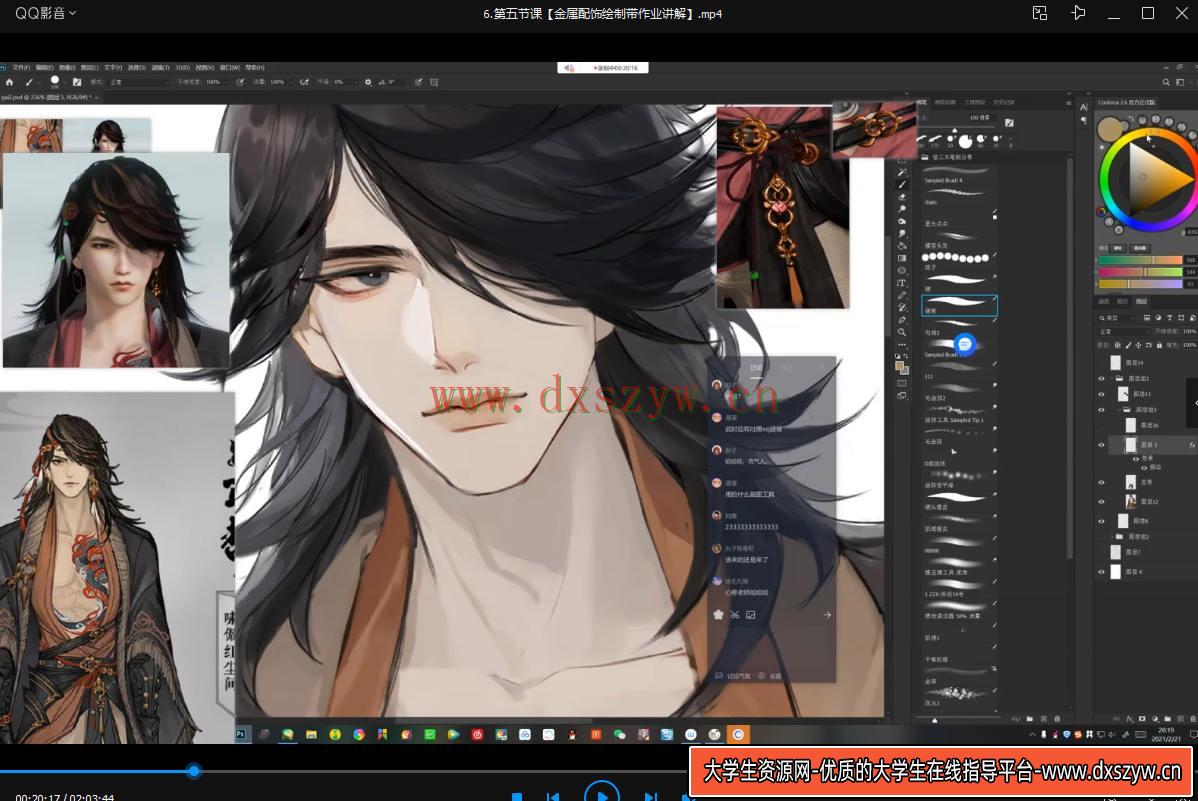Select the Type tool
The height and width of the screenshot is (801, 1198).
(902, 283)
